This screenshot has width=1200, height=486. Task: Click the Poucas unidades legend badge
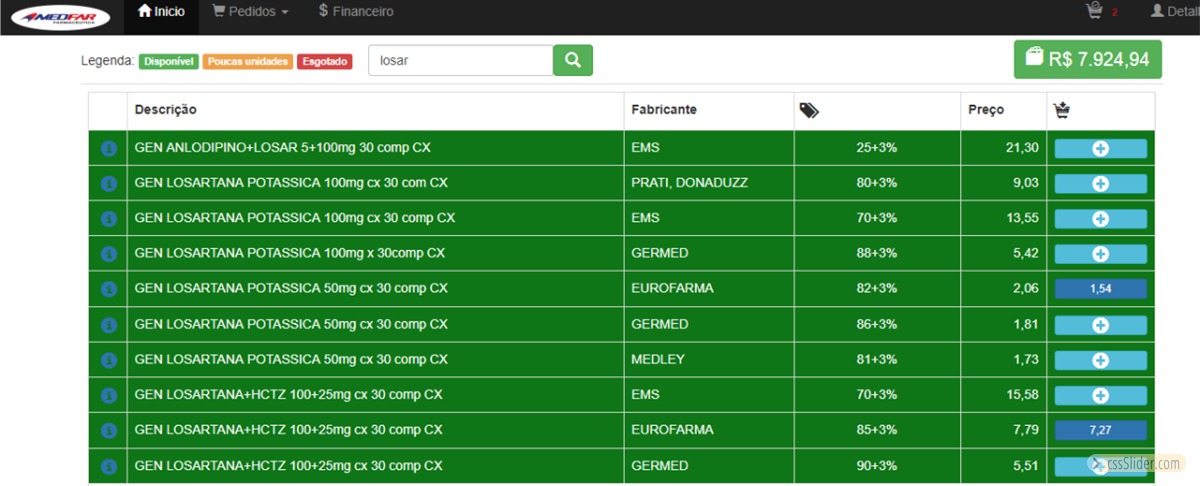(248, 62)
